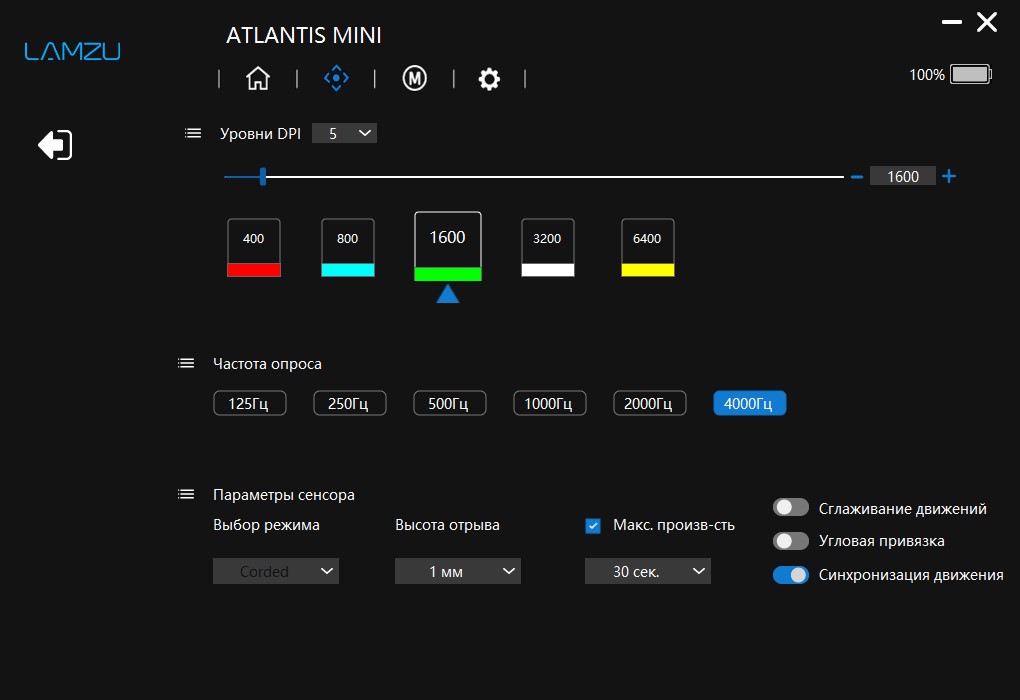
Task: Enable Сглаживание движений toggle
Action: point(791,507)
